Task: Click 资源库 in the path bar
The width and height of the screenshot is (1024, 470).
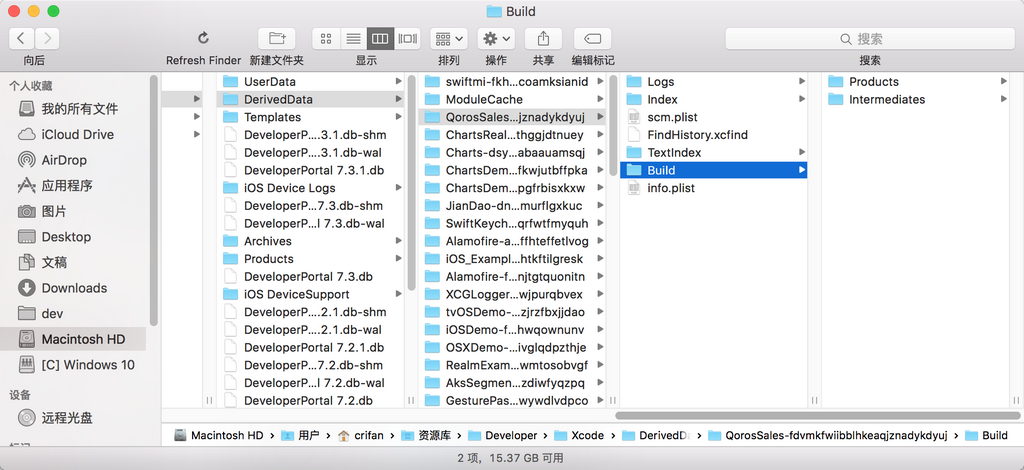Action: pos(426,435)
